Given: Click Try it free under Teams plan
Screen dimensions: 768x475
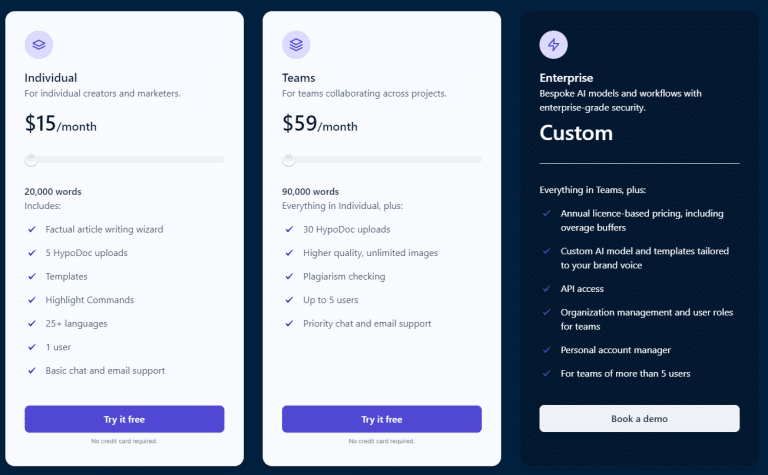Looking at the screenshot, I should [x=382, y=419].
